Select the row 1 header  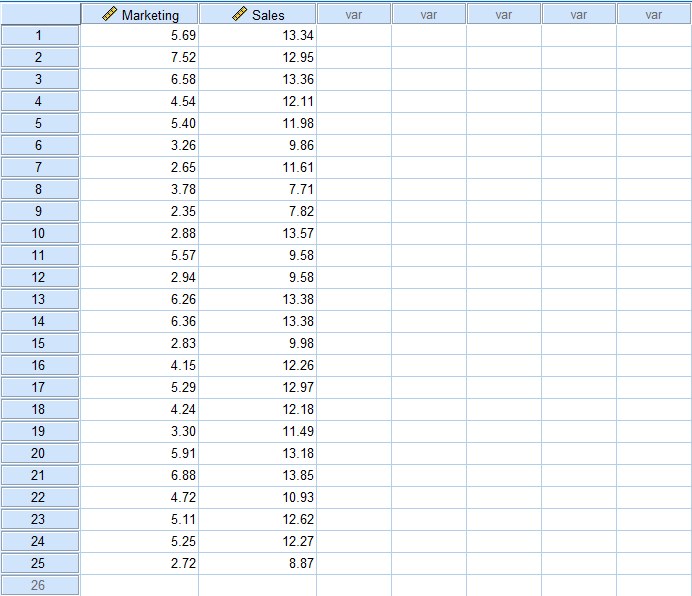(x=40, y=36)
